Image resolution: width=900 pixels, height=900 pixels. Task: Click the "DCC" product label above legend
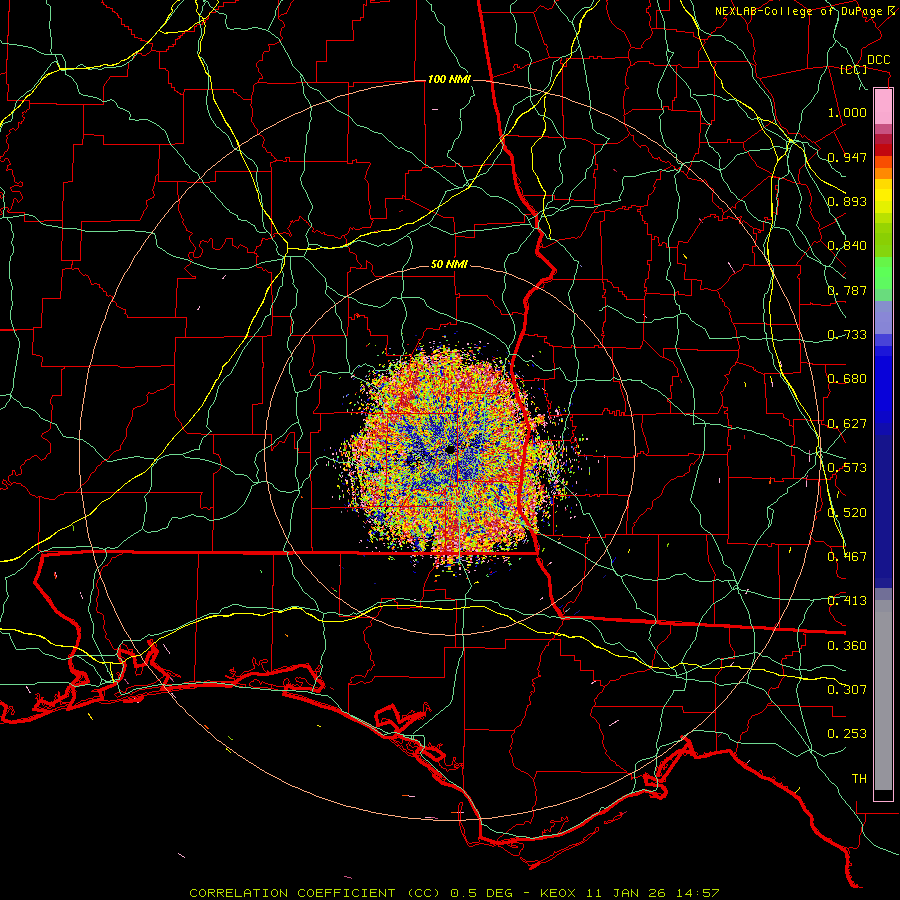click(x=878, y=60)
